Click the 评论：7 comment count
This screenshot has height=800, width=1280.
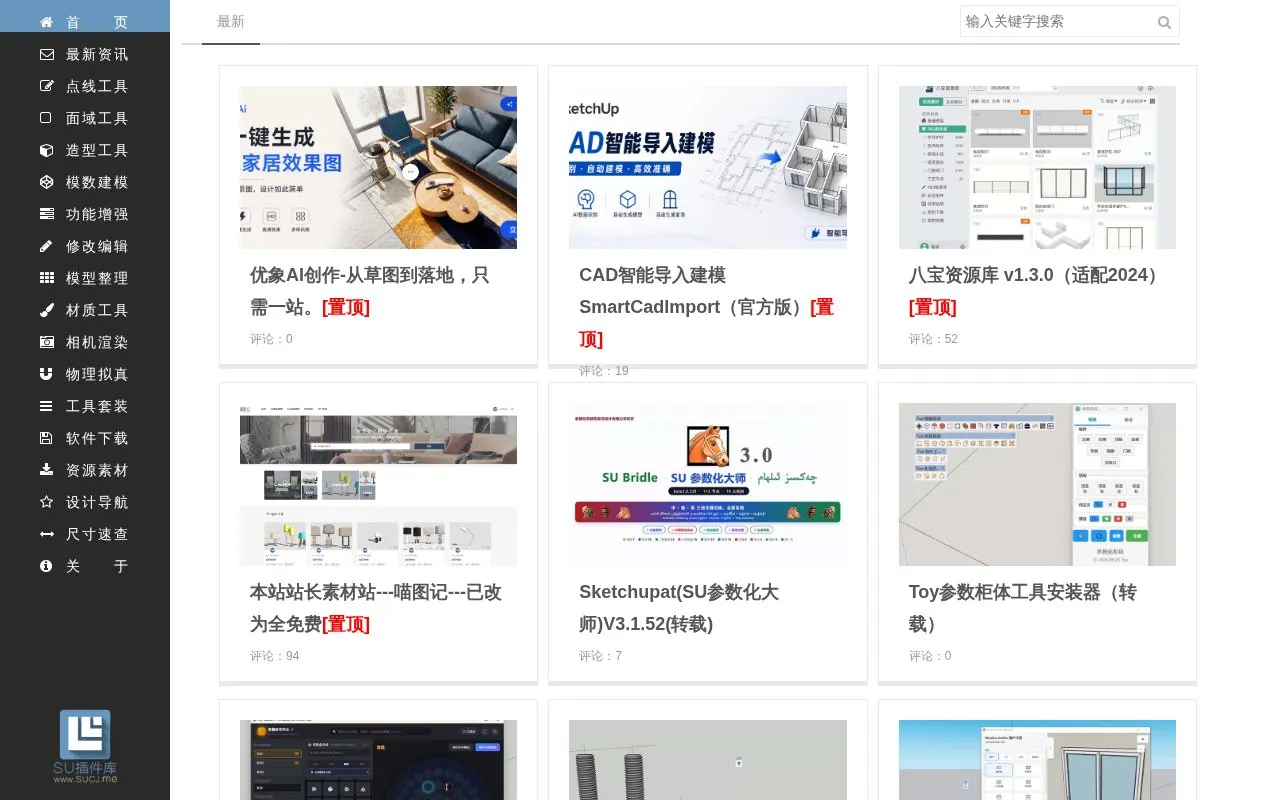(600, 656)
